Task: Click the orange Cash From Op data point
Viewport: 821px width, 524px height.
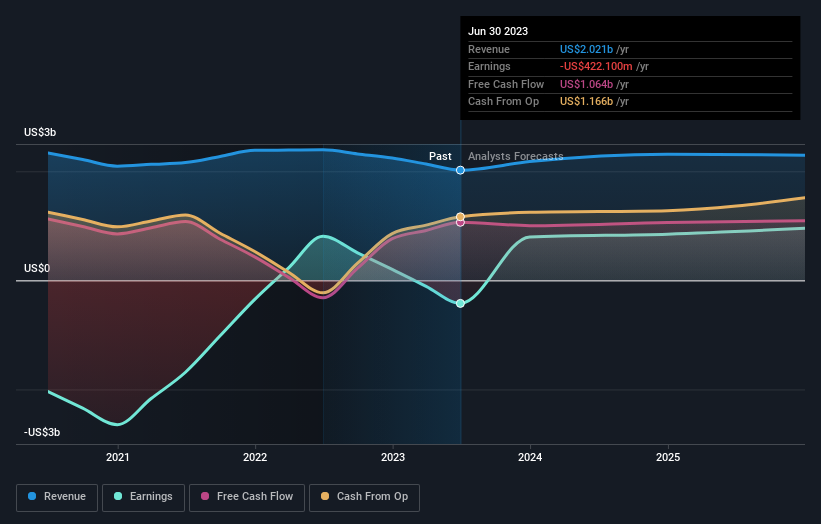Action: (460, 217)
